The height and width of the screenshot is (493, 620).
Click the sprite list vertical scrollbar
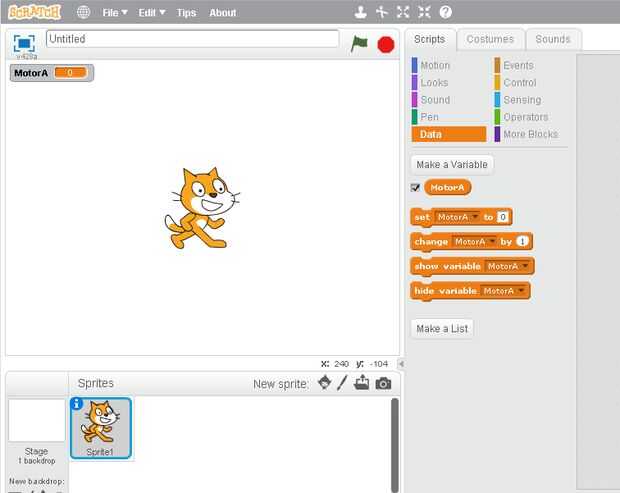pyautogui.click(x=395, y=445)
